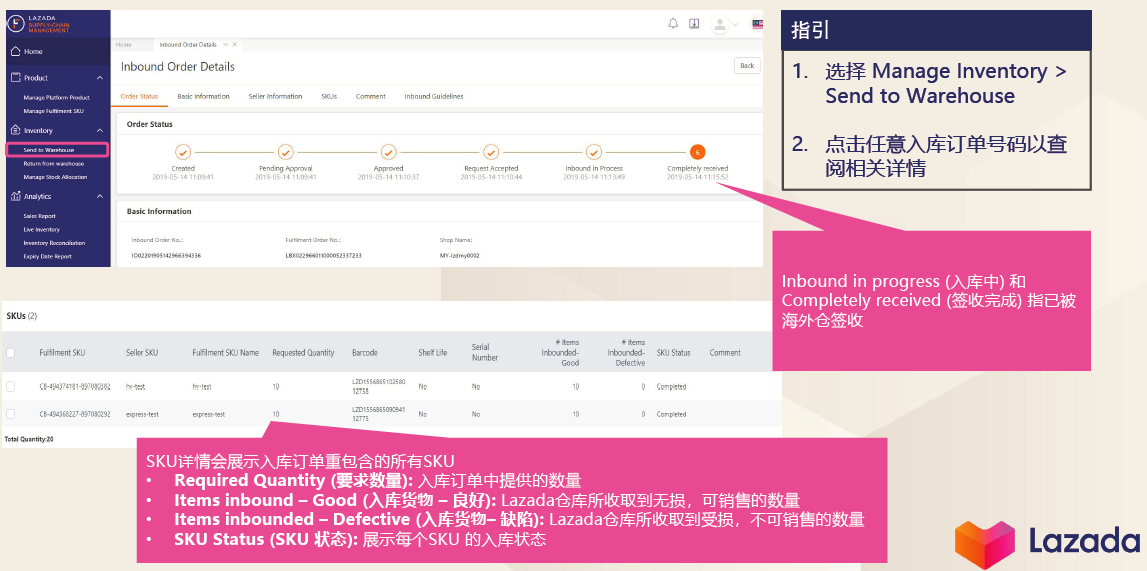Switch to the Order Status tab
Screen dimensions: 1147x571
coord(139,97)
